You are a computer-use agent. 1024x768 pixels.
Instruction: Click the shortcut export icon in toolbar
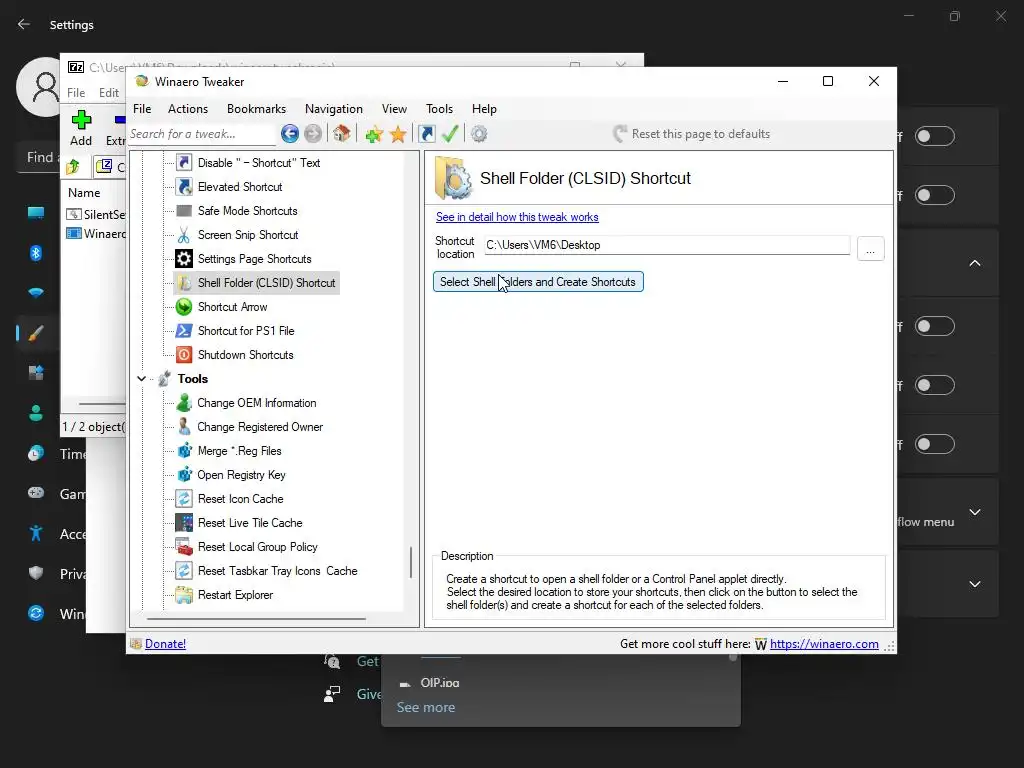pos(426,134)
